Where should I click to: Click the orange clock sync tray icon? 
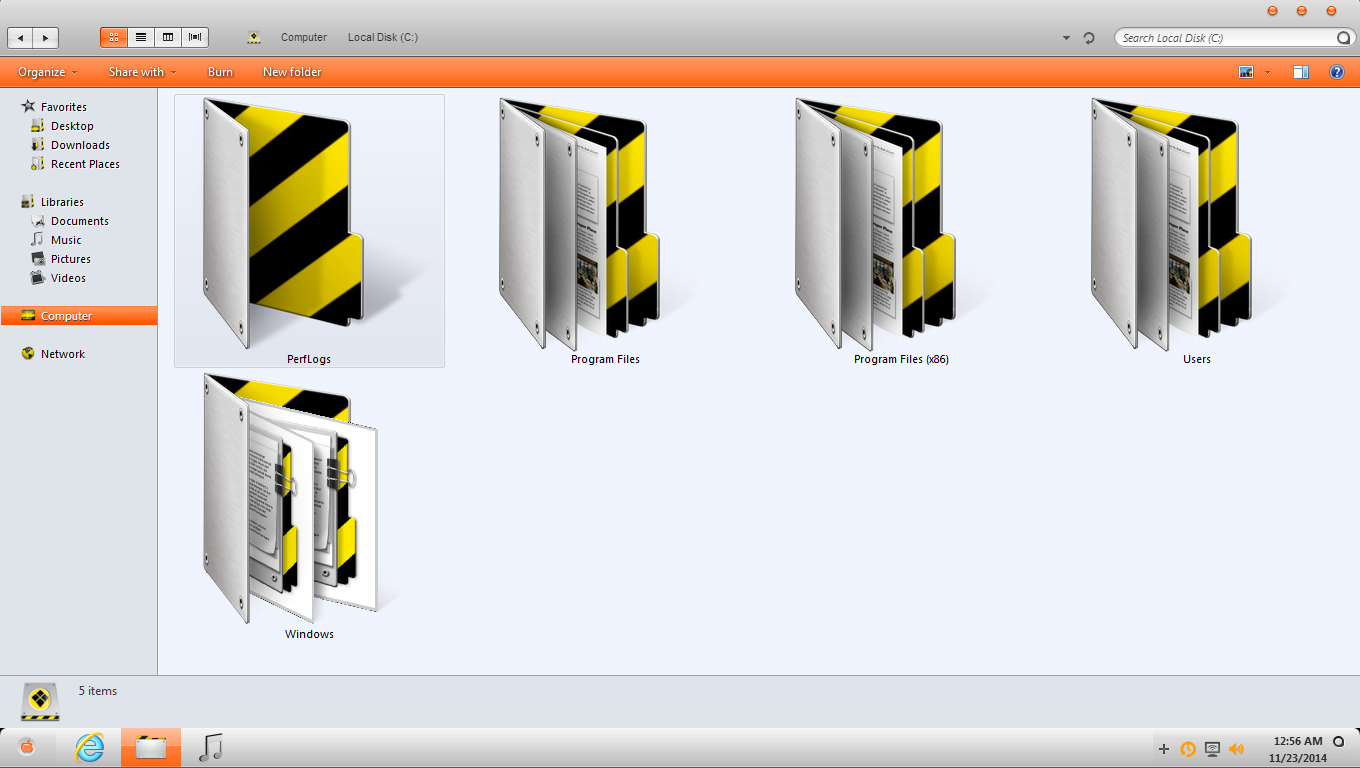pyautogui.click(x=1188, y=749)
